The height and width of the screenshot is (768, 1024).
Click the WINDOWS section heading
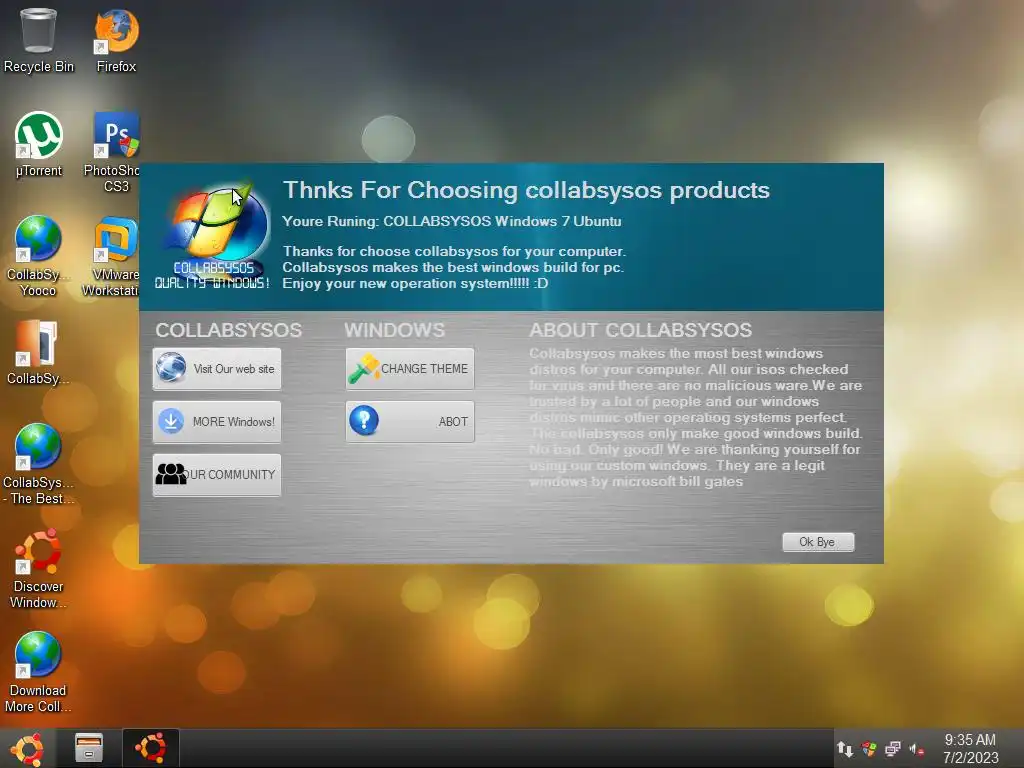[394, 330]
